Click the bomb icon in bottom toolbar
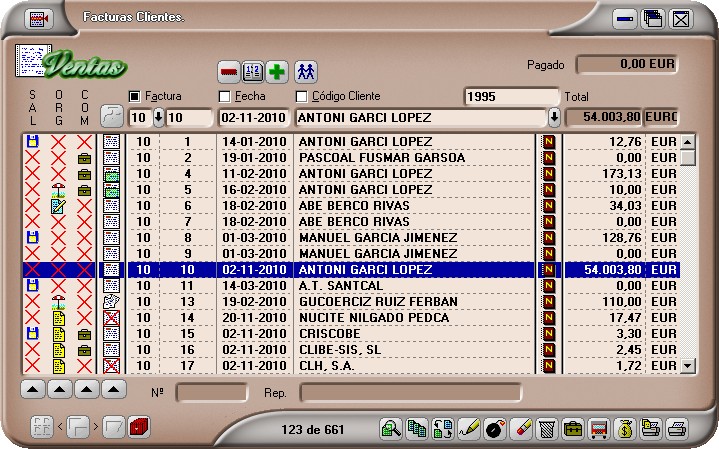Viewport: 719px width, 449px height. pyautogui.click(x=494, y=429)
